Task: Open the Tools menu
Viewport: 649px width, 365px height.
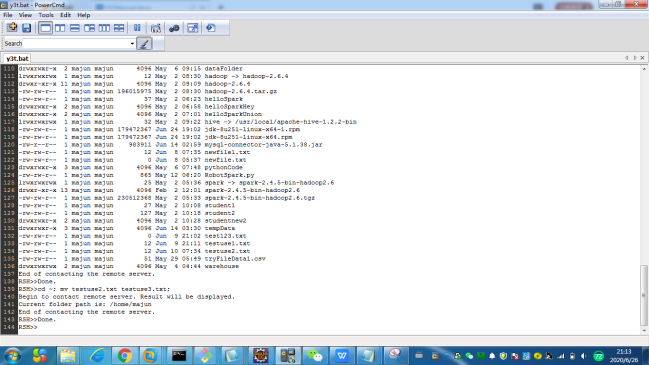Action: (46, 15)
